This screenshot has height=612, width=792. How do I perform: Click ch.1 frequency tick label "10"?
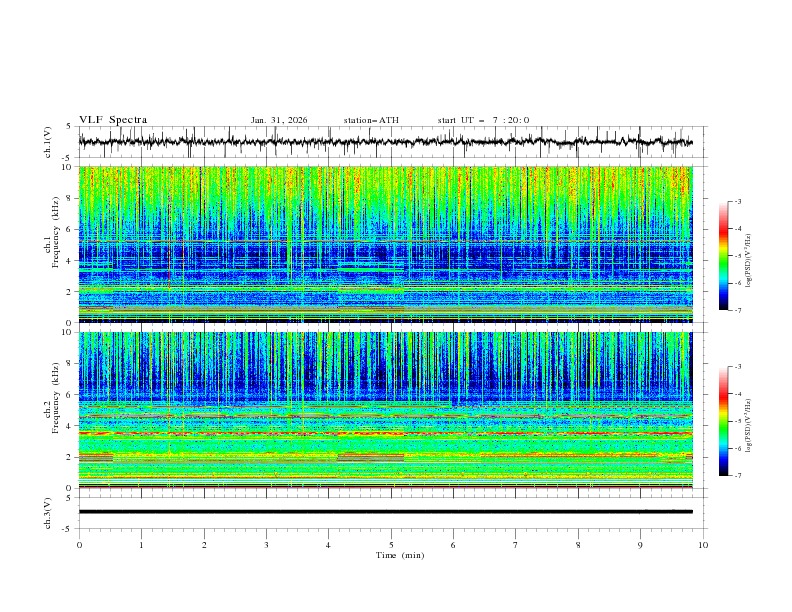[x=67, y=167]
